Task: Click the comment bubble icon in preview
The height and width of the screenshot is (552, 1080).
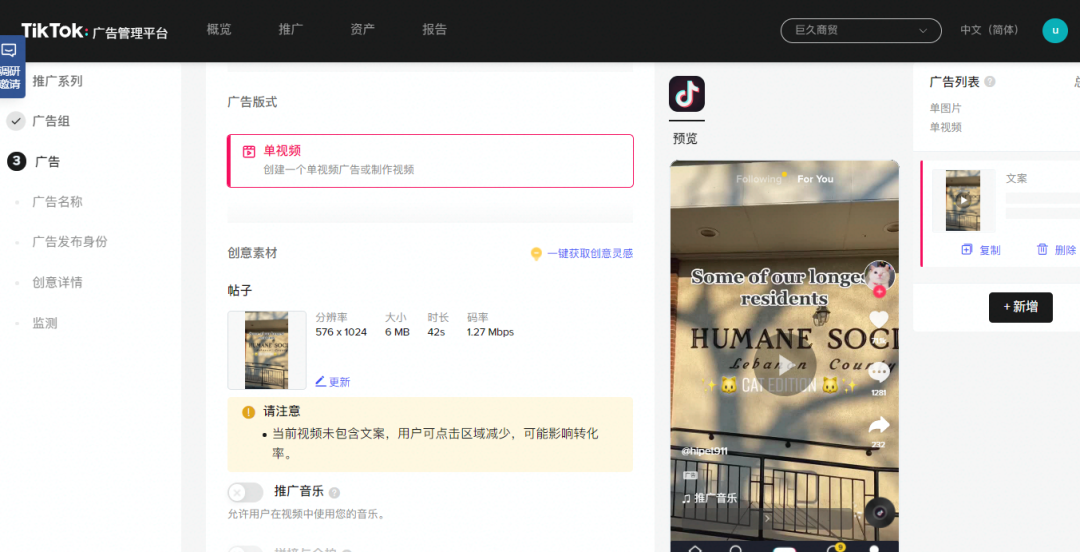Action: click(x=878, y=373)
